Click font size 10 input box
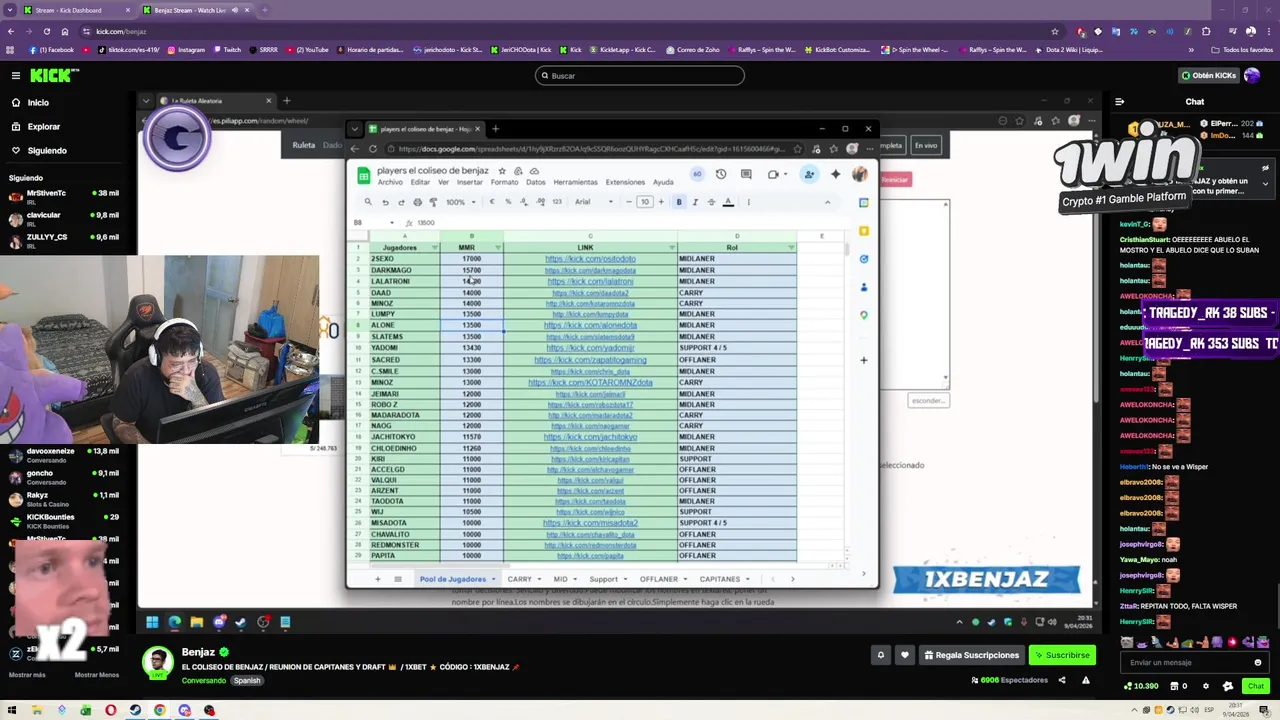 pyautogui.click(x=645, y=202)
